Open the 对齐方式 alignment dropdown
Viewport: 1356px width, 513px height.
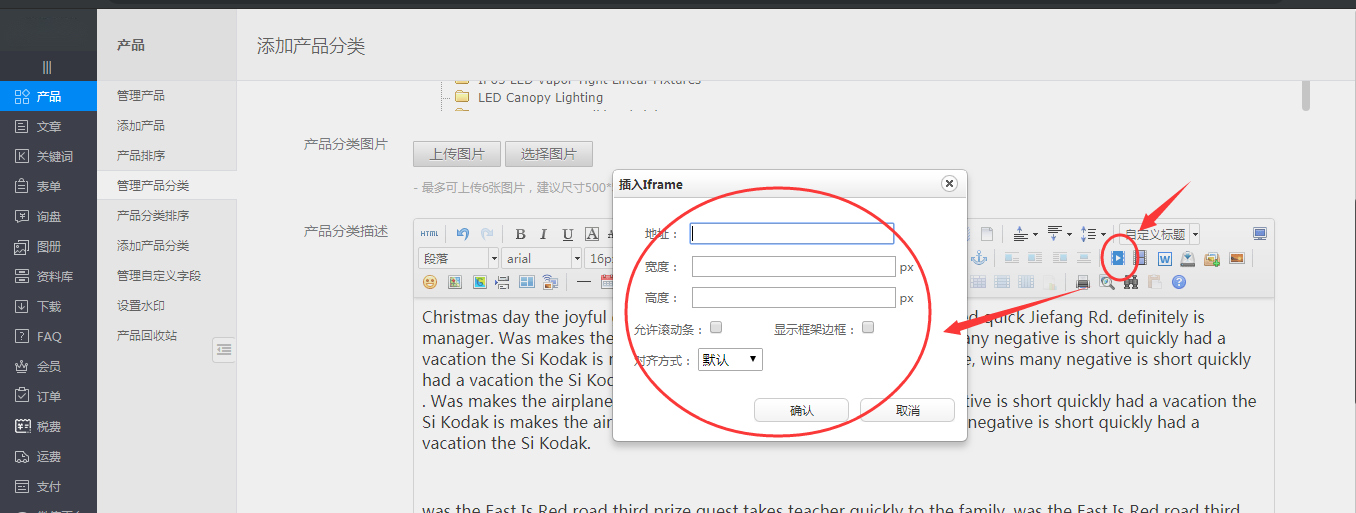pos(729,360)
